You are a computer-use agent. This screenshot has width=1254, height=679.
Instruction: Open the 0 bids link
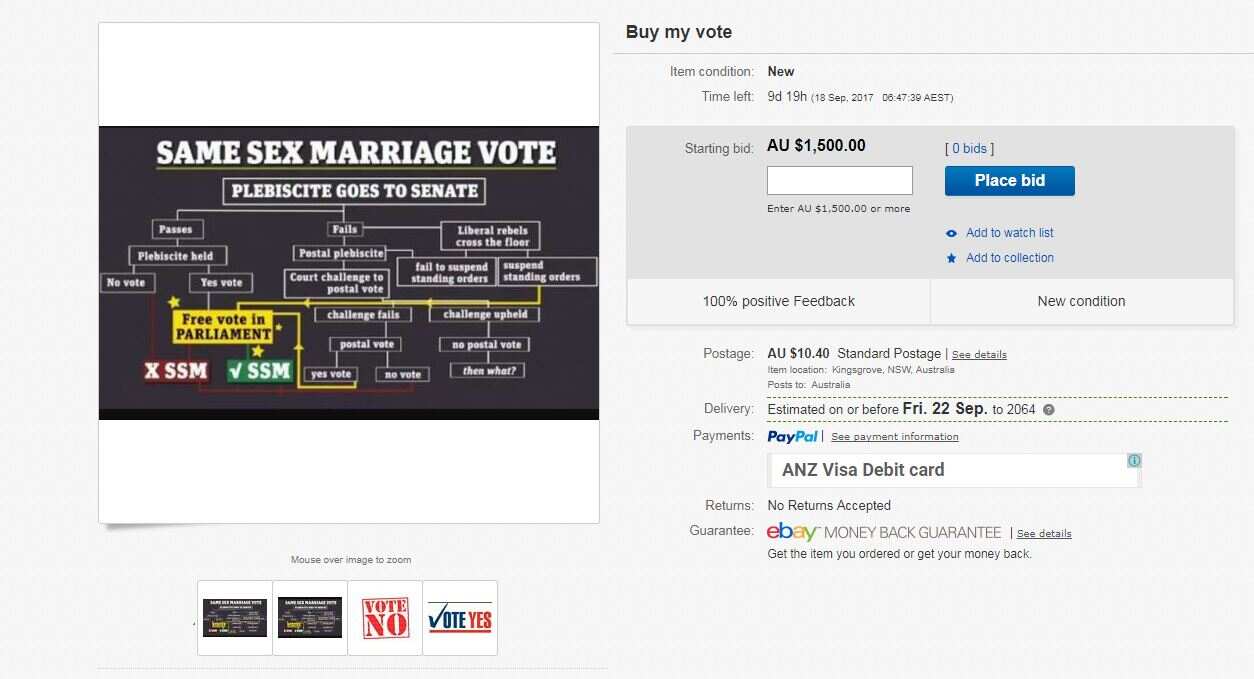[x=968, y=148]
